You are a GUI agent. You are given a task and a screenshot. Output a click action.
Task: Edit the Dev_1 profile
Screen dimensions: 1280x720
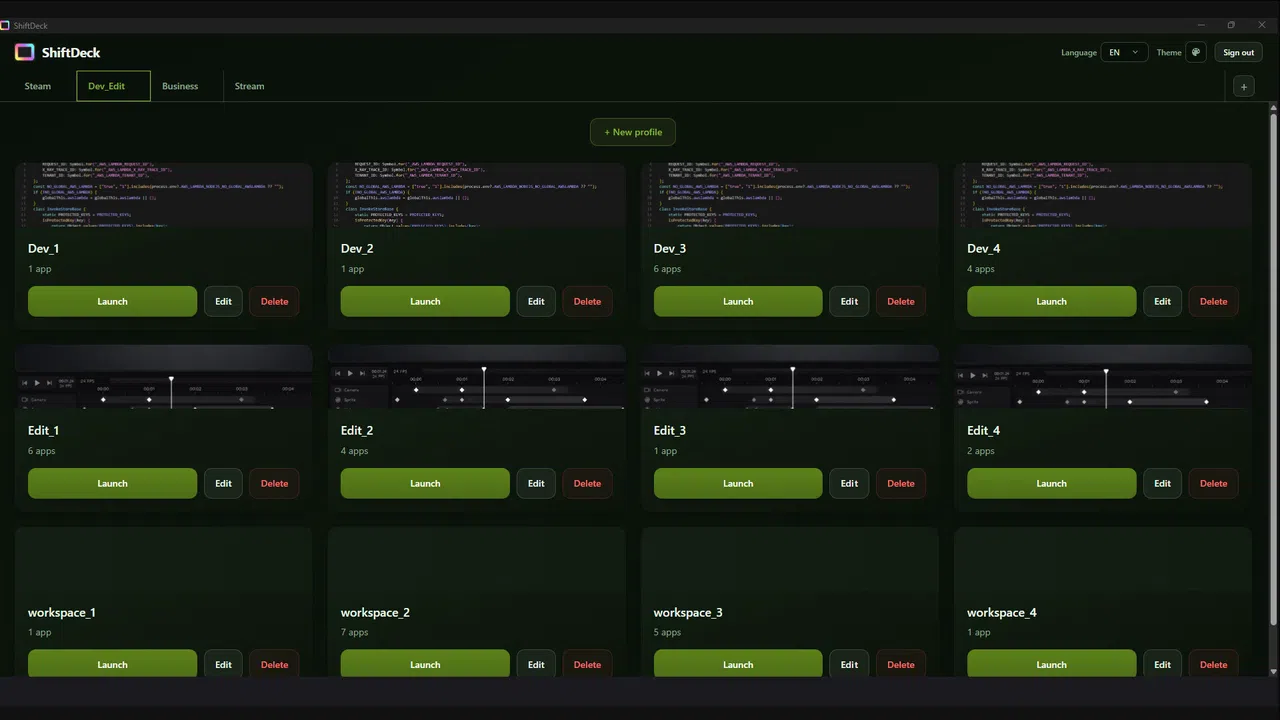223,301
